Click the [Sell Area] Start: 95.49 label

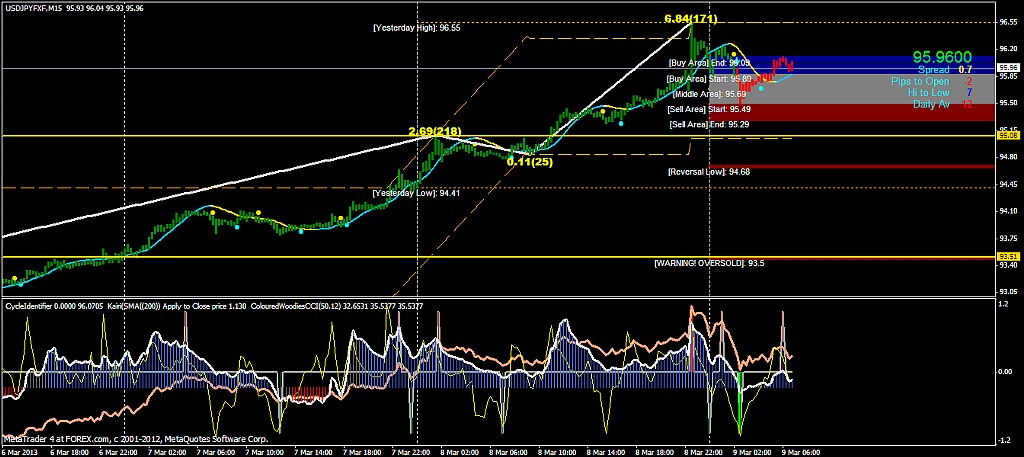[x=709, y=109]
